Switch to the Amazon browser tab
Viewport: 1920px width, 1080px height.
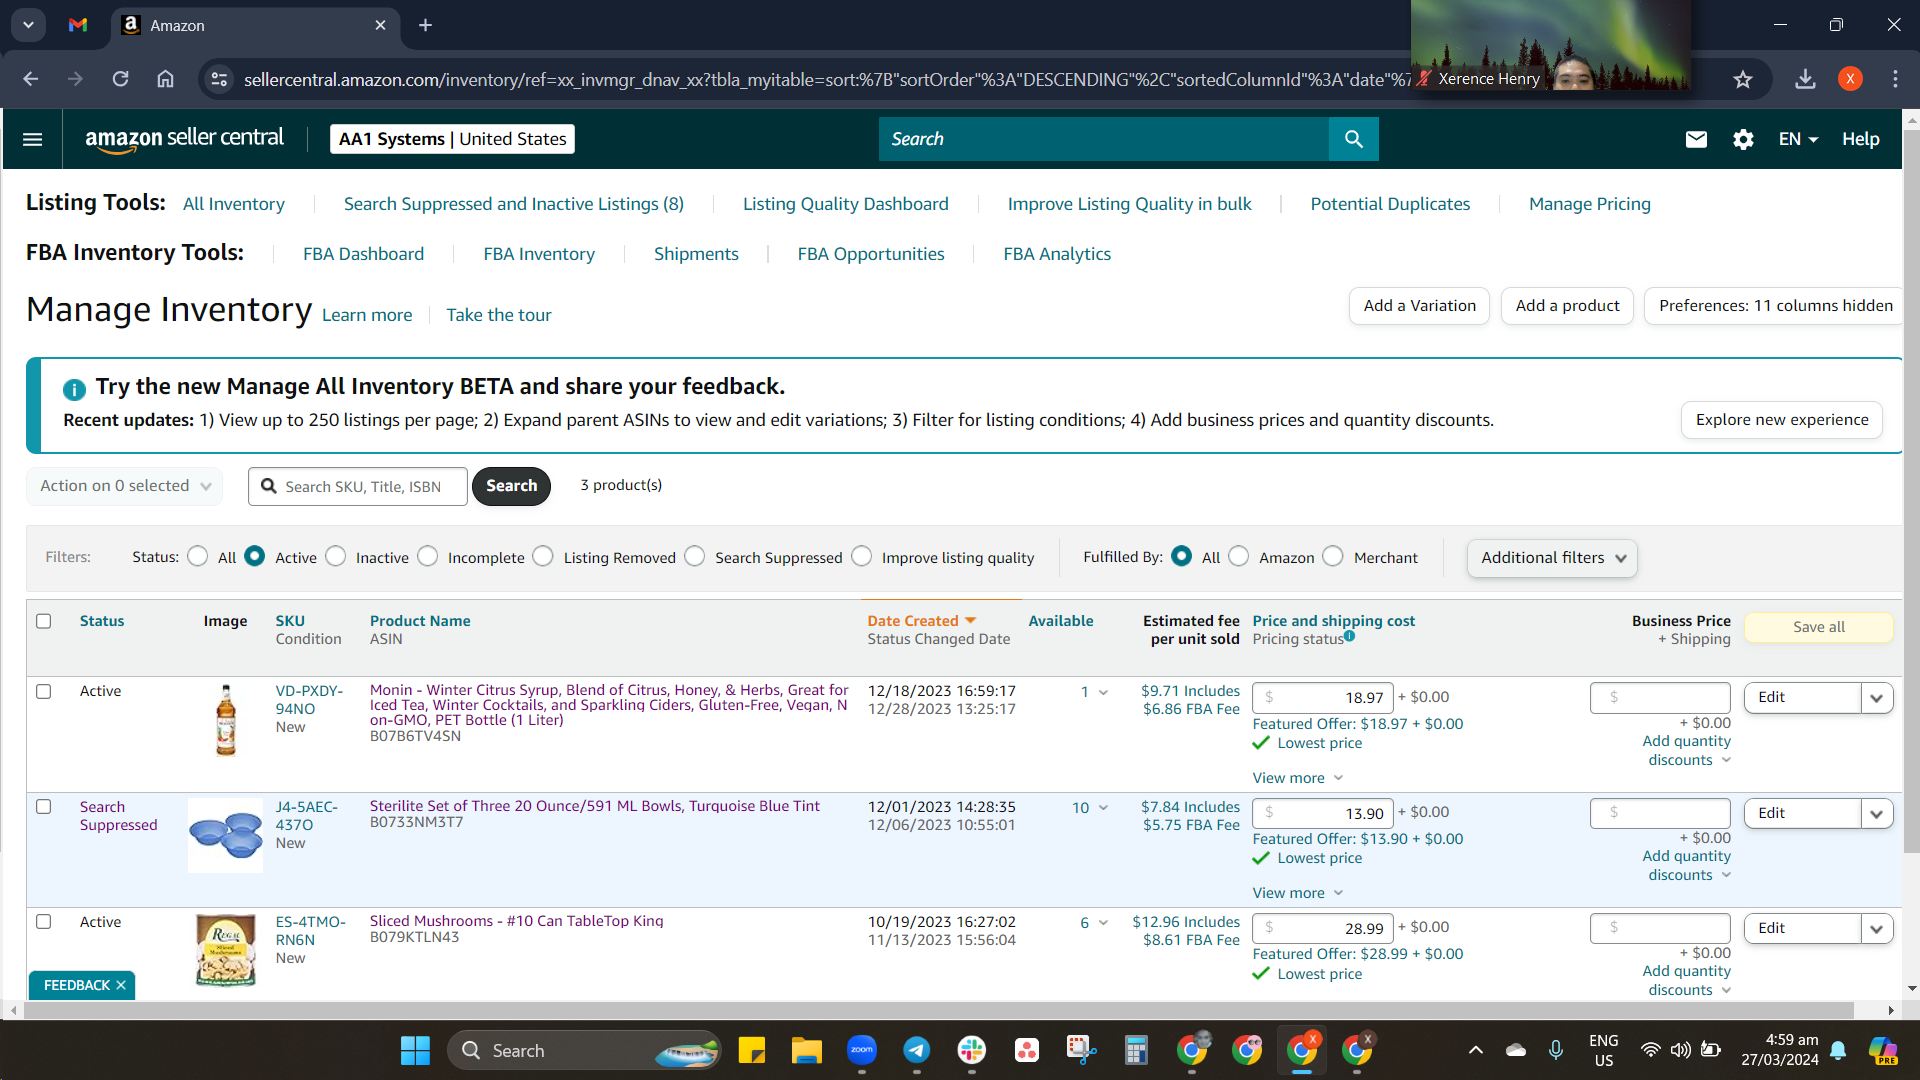click(x=255, y=25)
